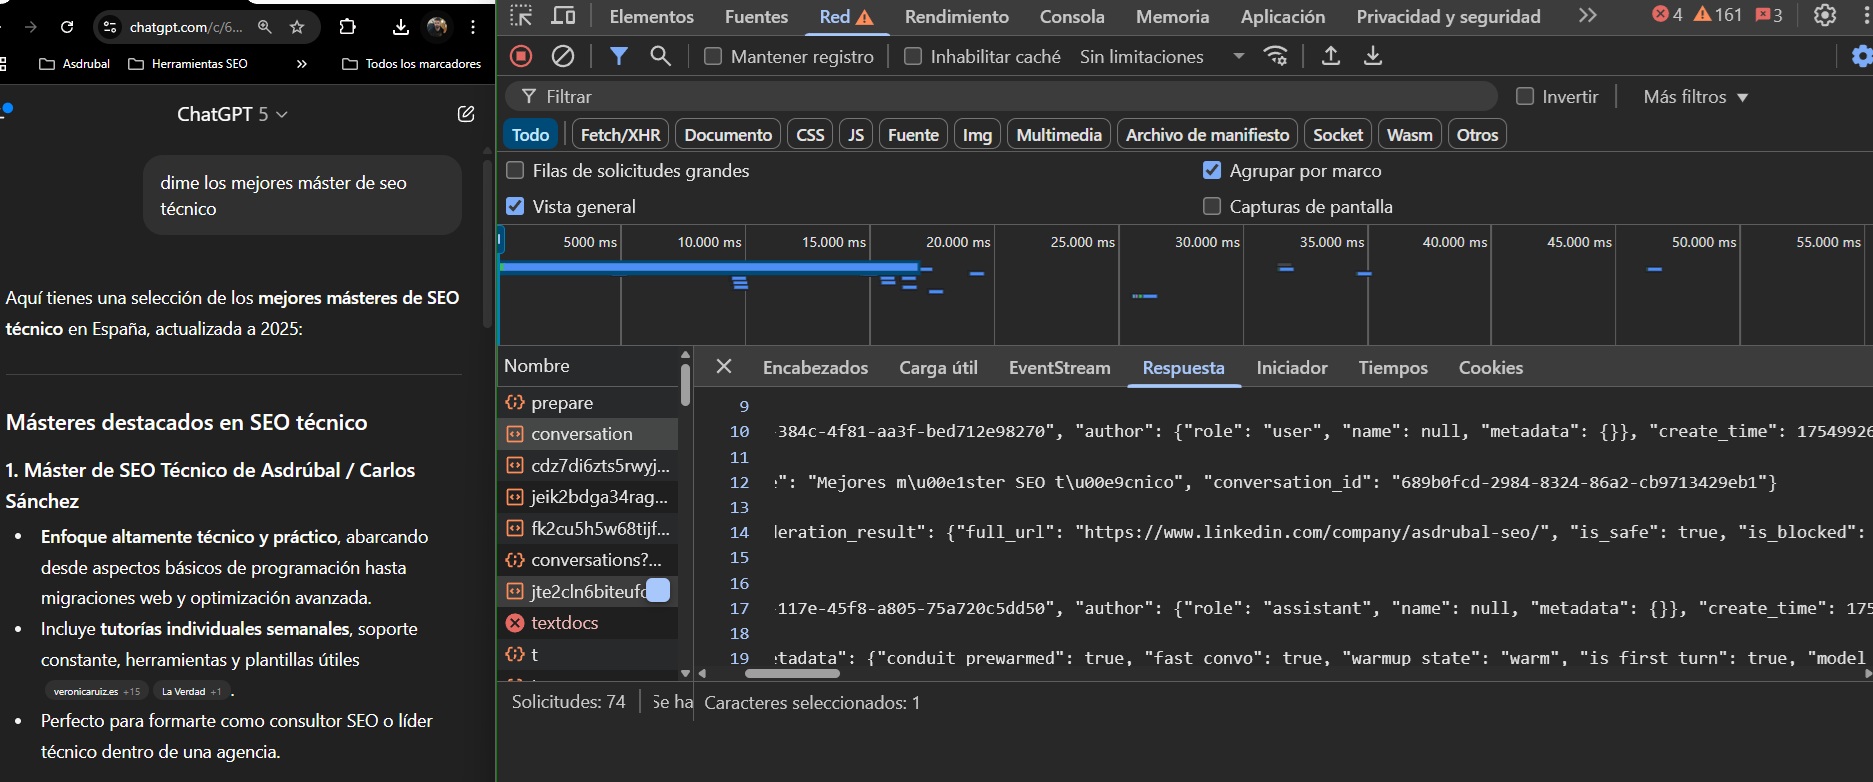Open browser downloads icon
Image resolution: width=1873 pixels, height=782 pixels.
pos(401,27)
